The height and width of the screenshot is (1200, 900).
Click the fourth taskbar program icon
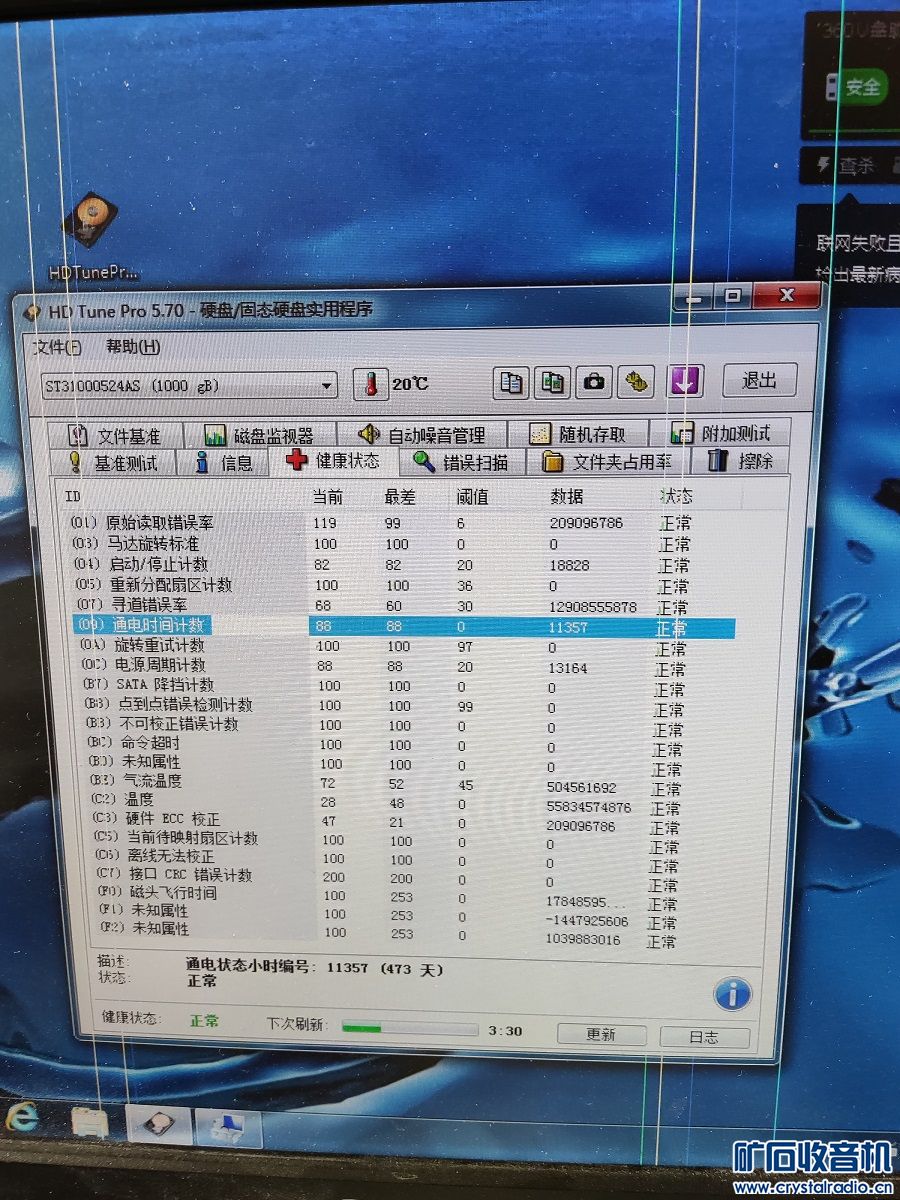(226, 1128)
